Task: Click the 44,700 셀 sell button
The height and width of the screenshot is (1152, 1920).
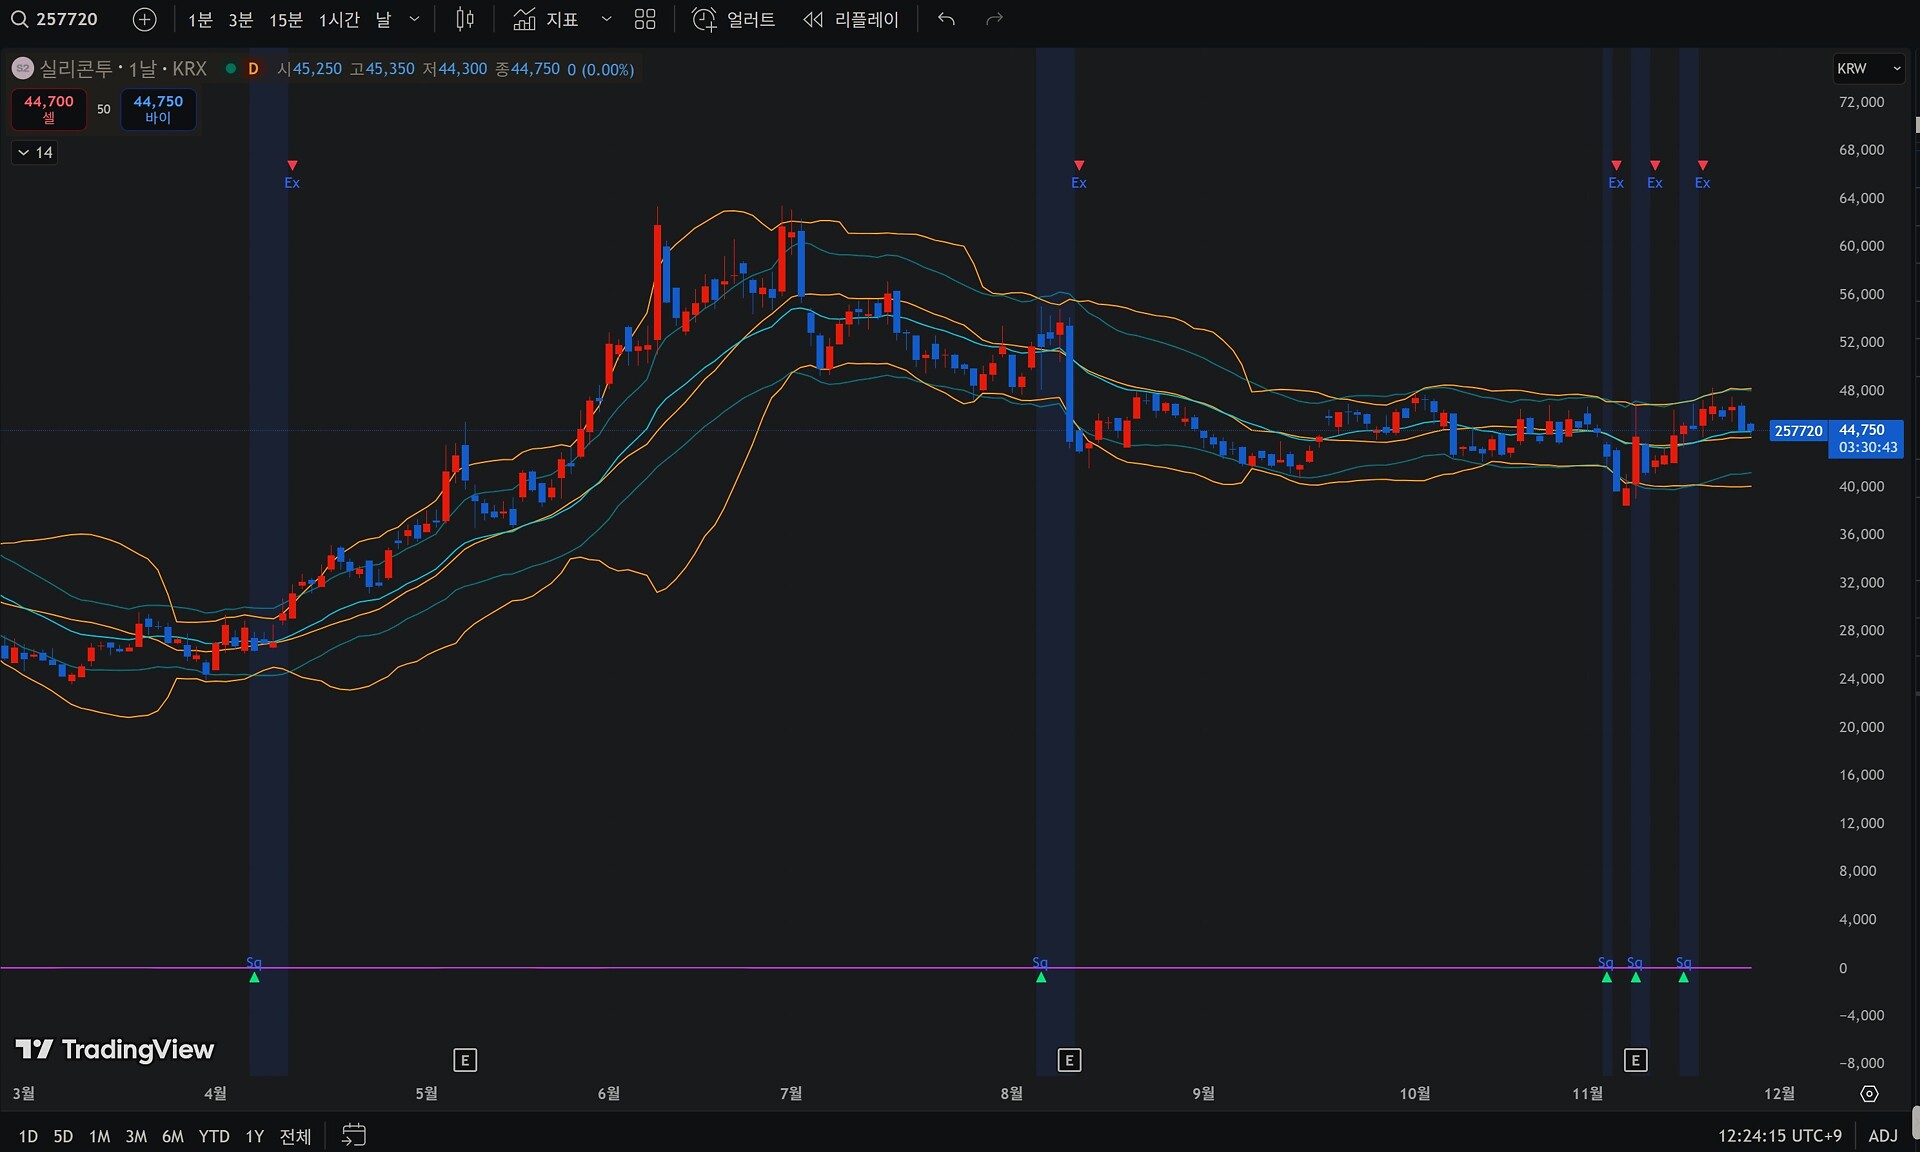Action: click(x=48, y=109)
